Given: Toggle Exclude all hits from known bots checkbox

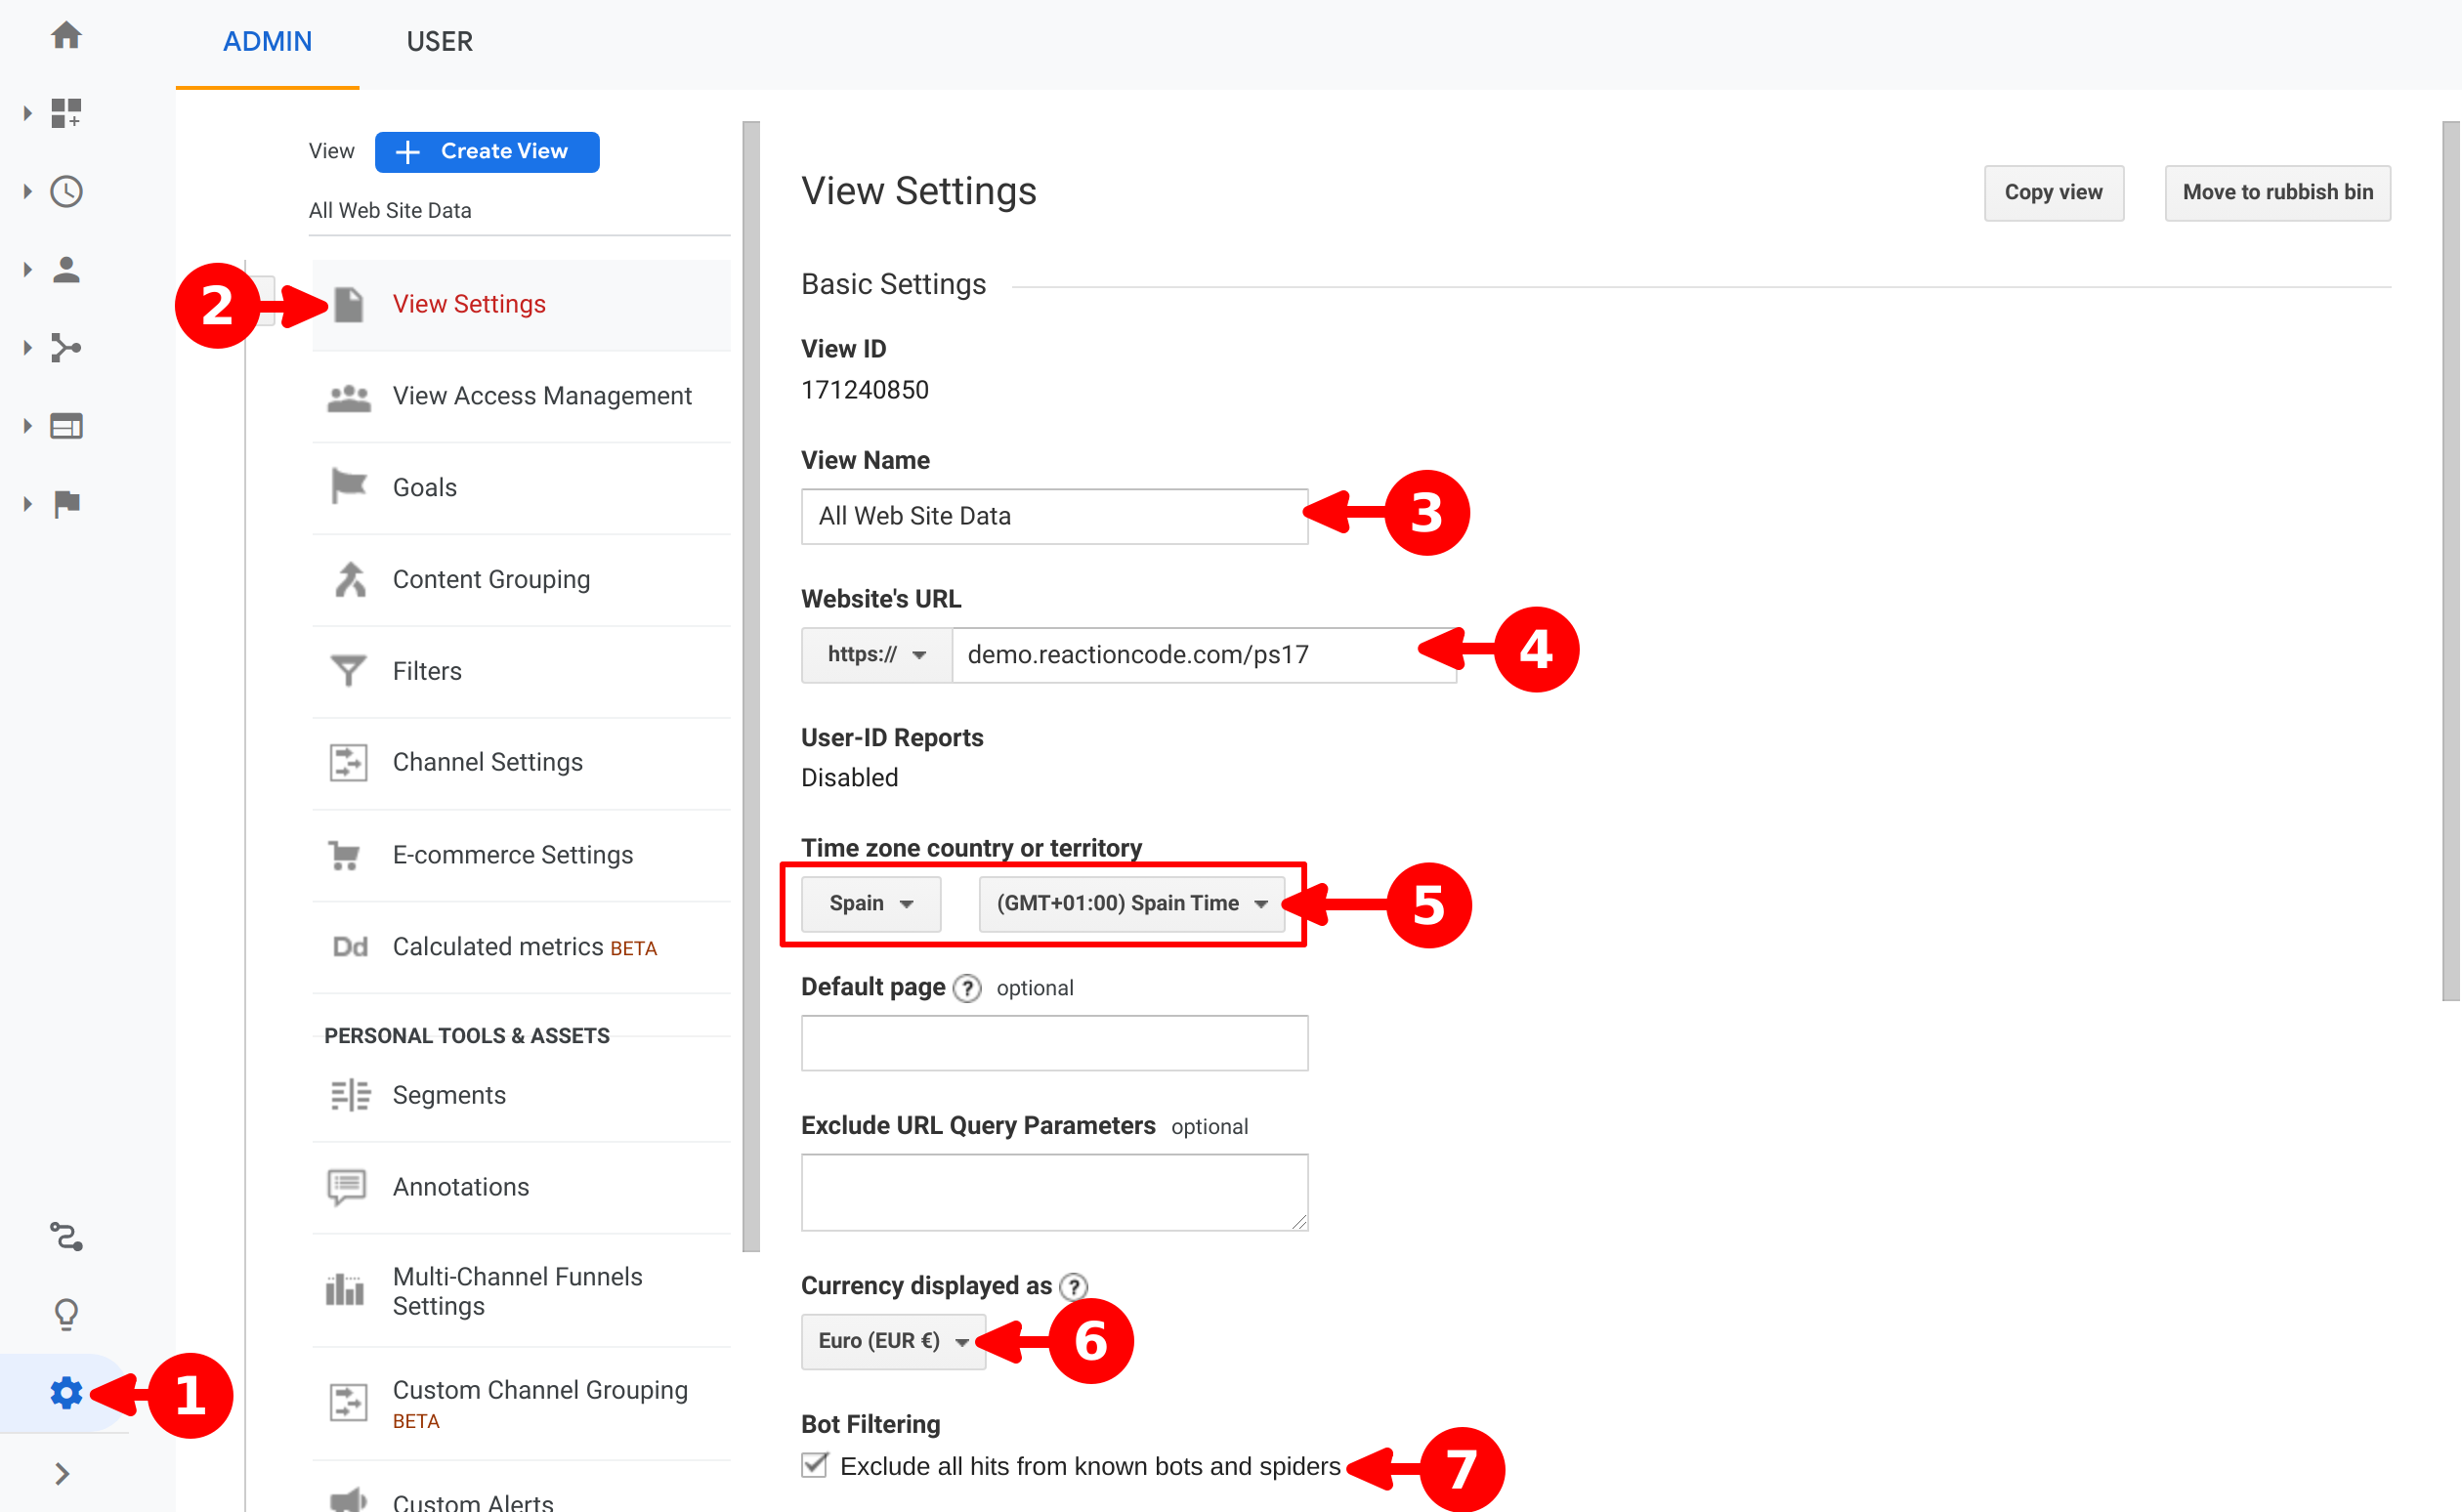Looking at the screenshot, I should pyautogui.click(x=815, y=1465).
